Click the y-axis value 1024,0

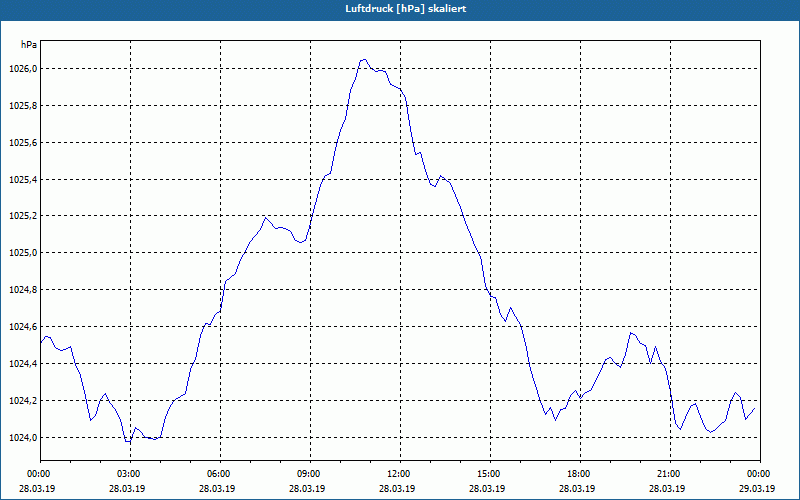(x=23, y=438)
